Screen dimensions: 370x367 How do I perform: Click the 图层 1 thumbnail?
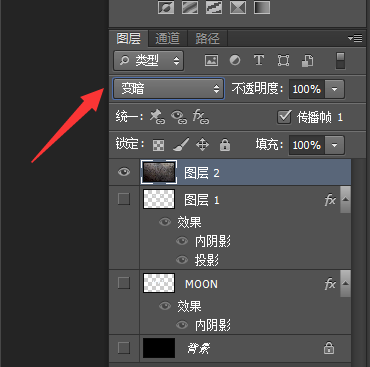159,199
